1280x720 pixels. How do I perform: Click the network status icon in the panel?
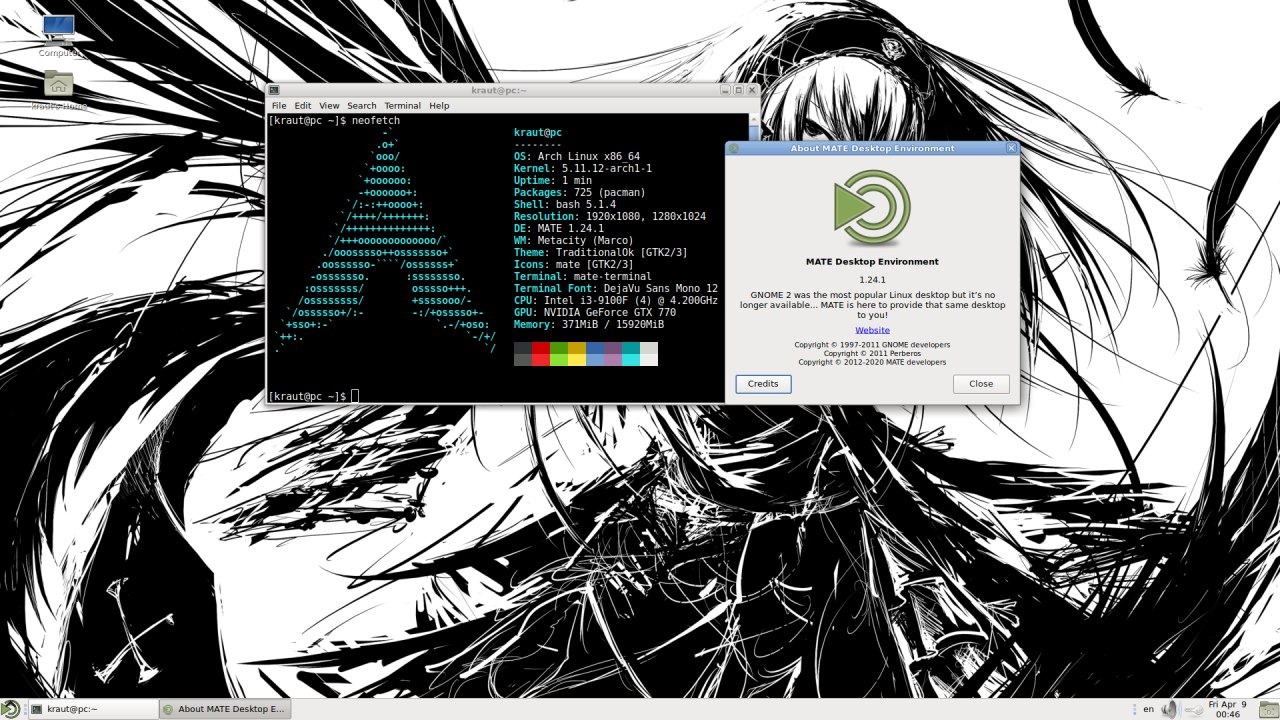coord(1193,710)
